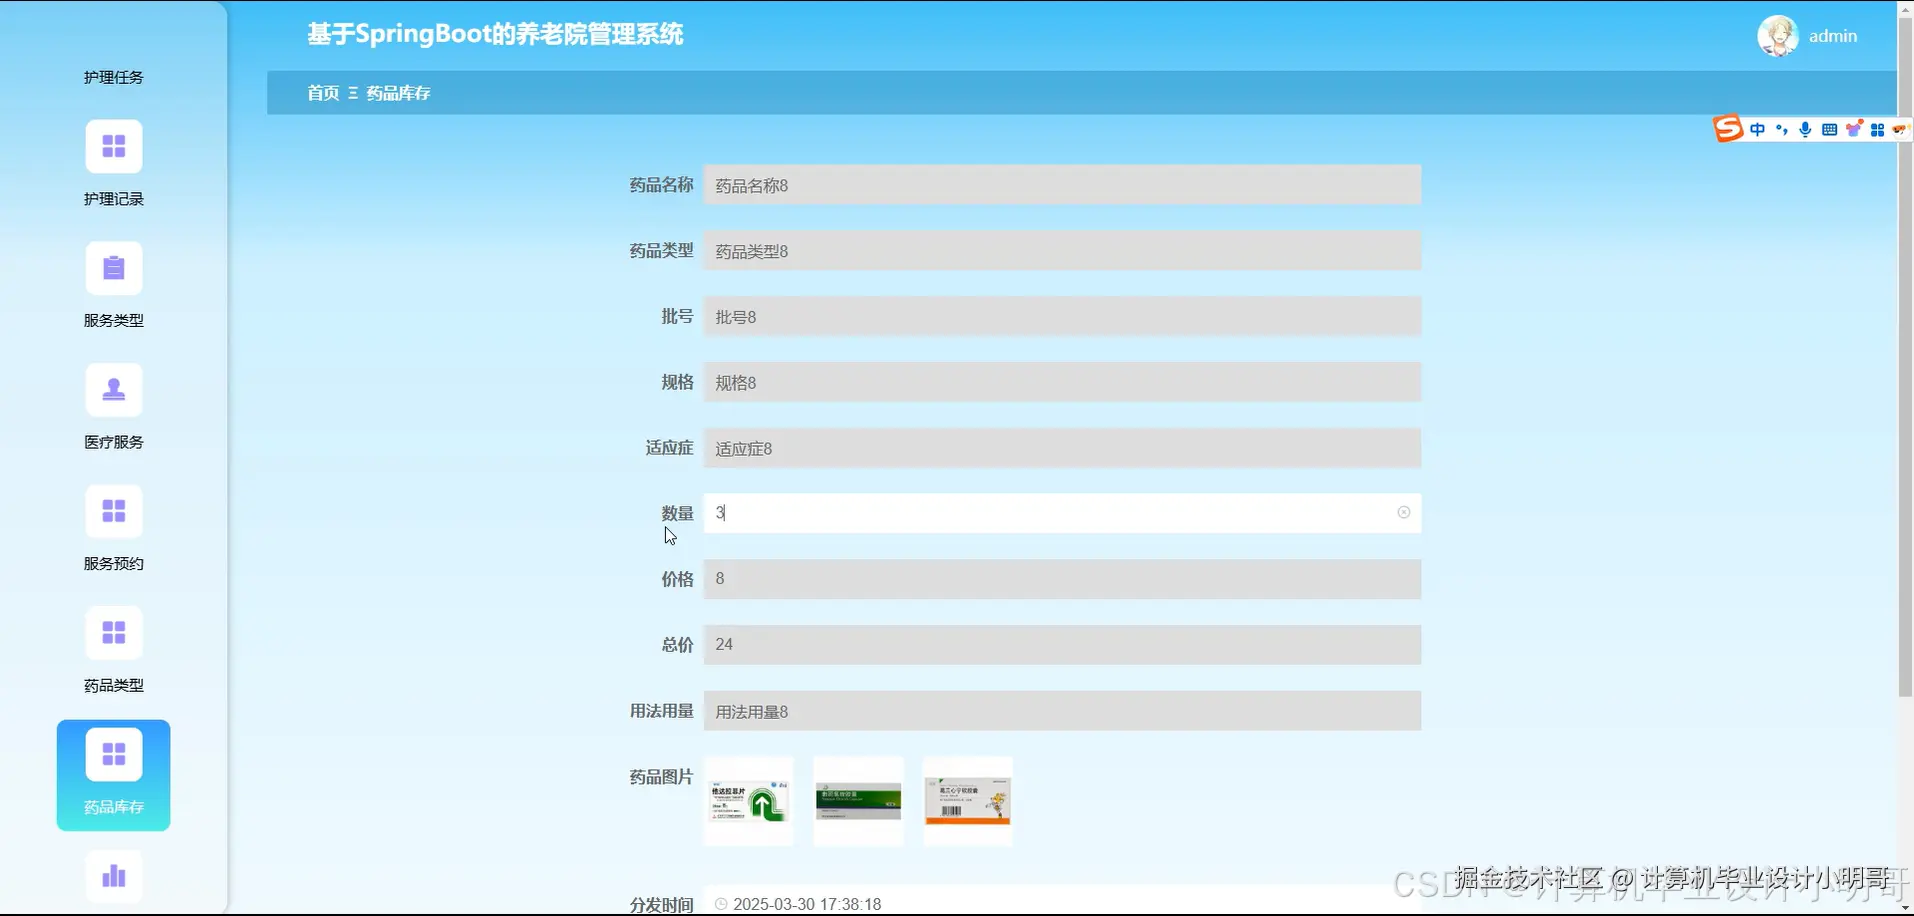Open the Sogou toolbox grid menu
The image size is (1914, 916).
click(x=1879, y=128)
